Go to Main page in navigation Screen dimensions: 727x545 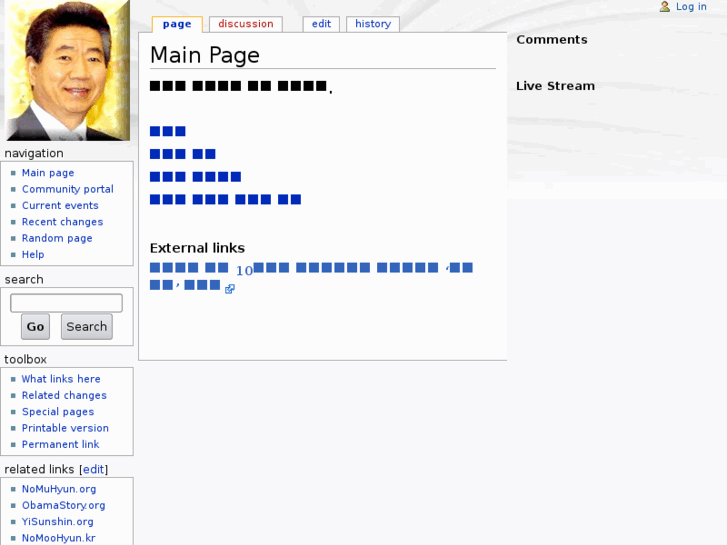tap(48, 173)
